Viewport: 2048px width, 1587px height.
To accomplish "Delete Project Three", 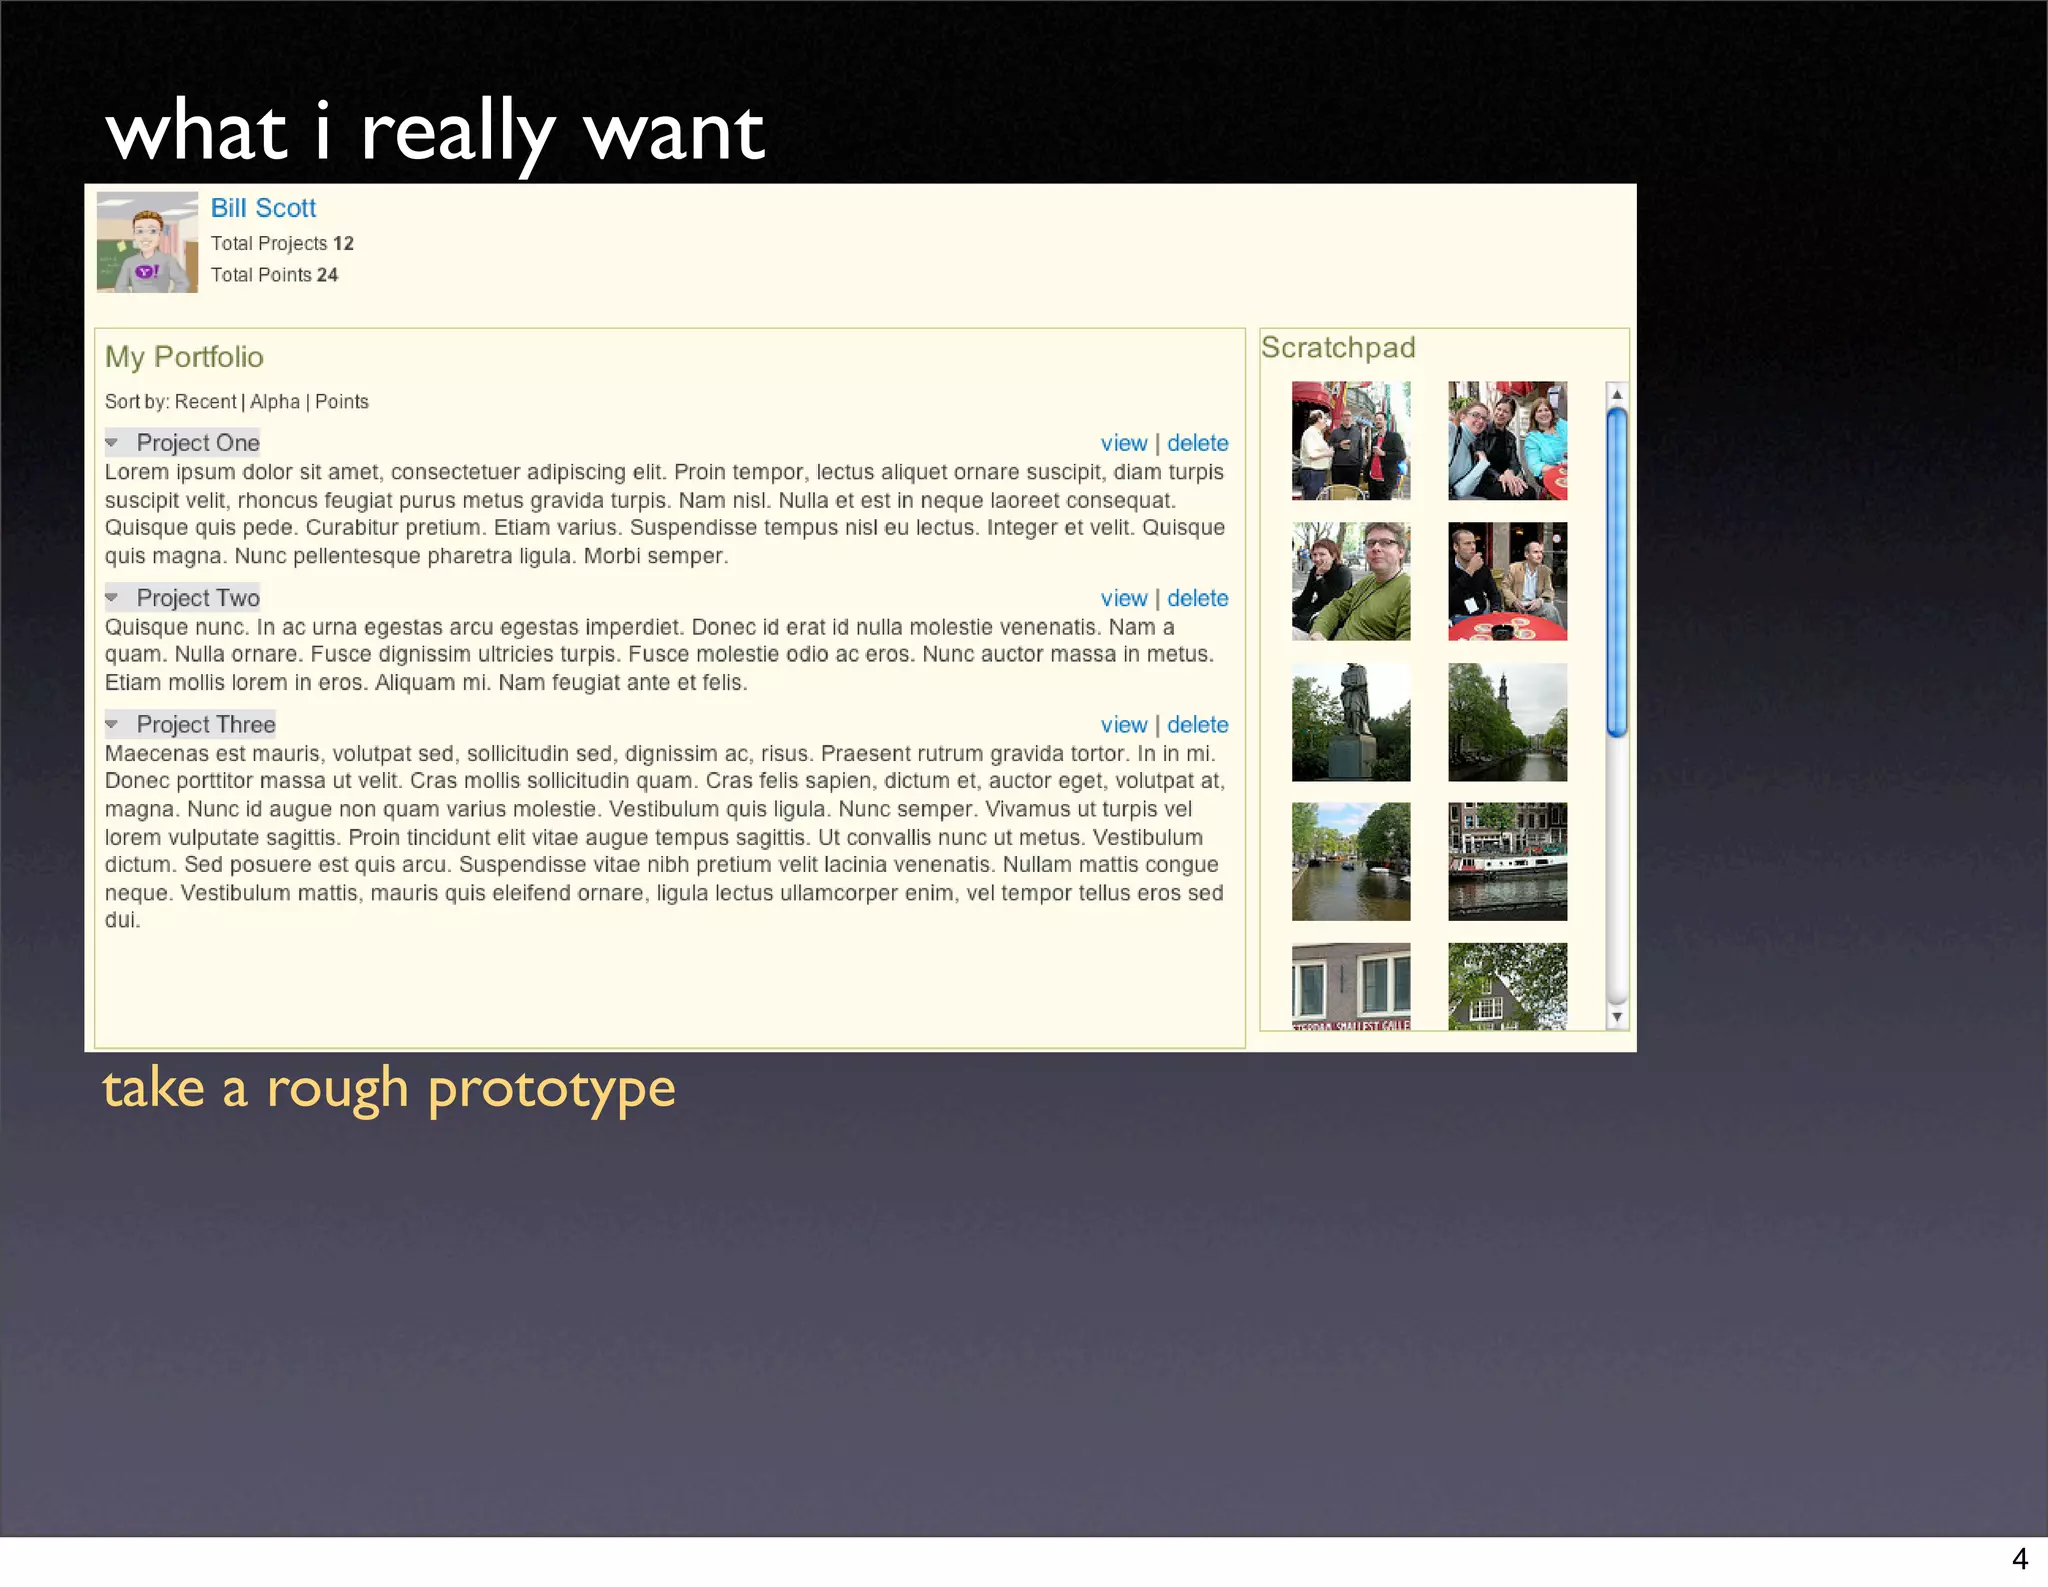I will 1197,725.
